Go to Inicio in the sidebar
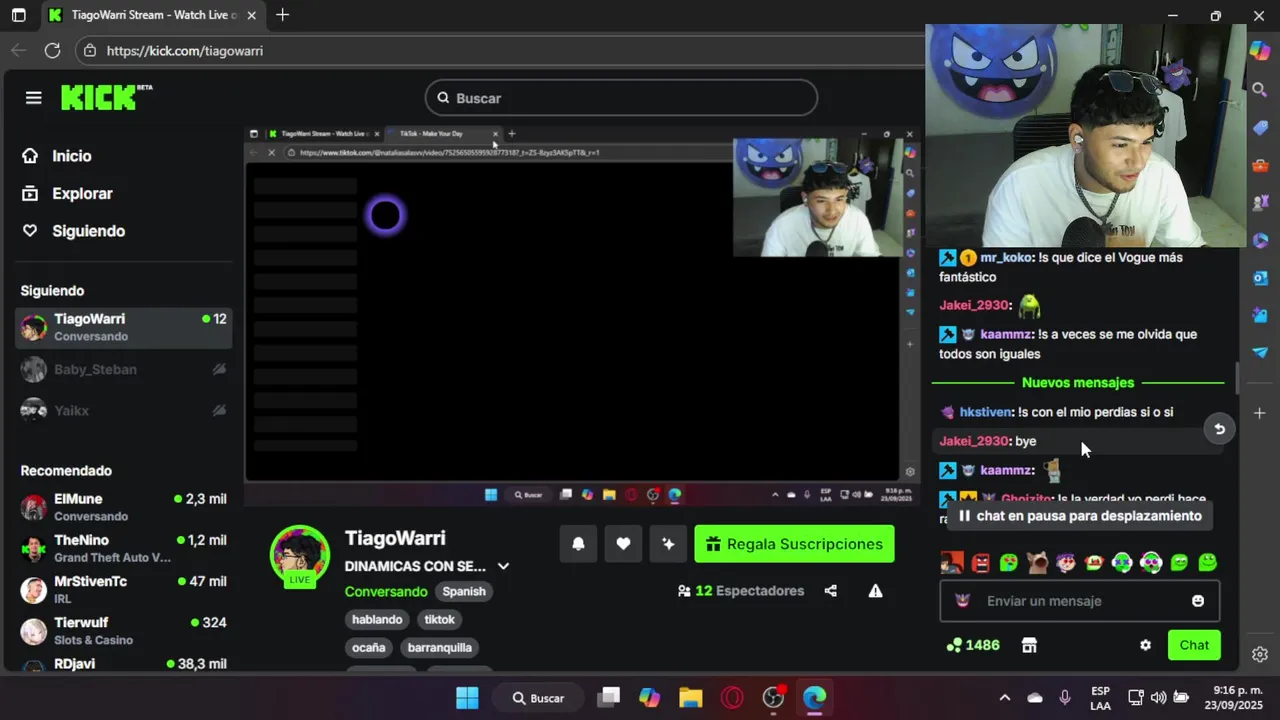The image size is (1280, 720). coord(71,156)
